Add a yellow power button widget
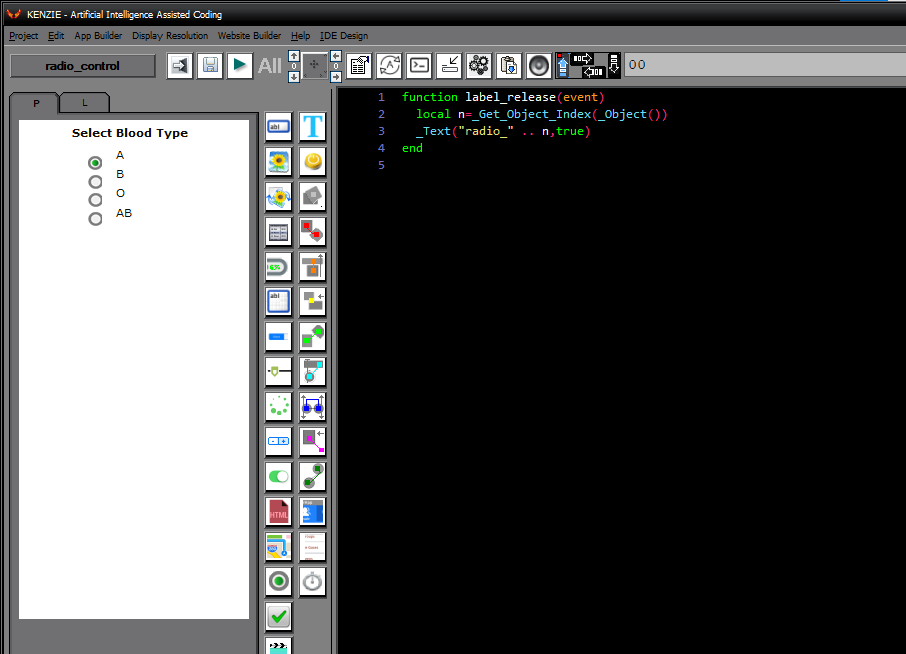The height and width of the screenshot is (654, 906). [x=313, y=162]
